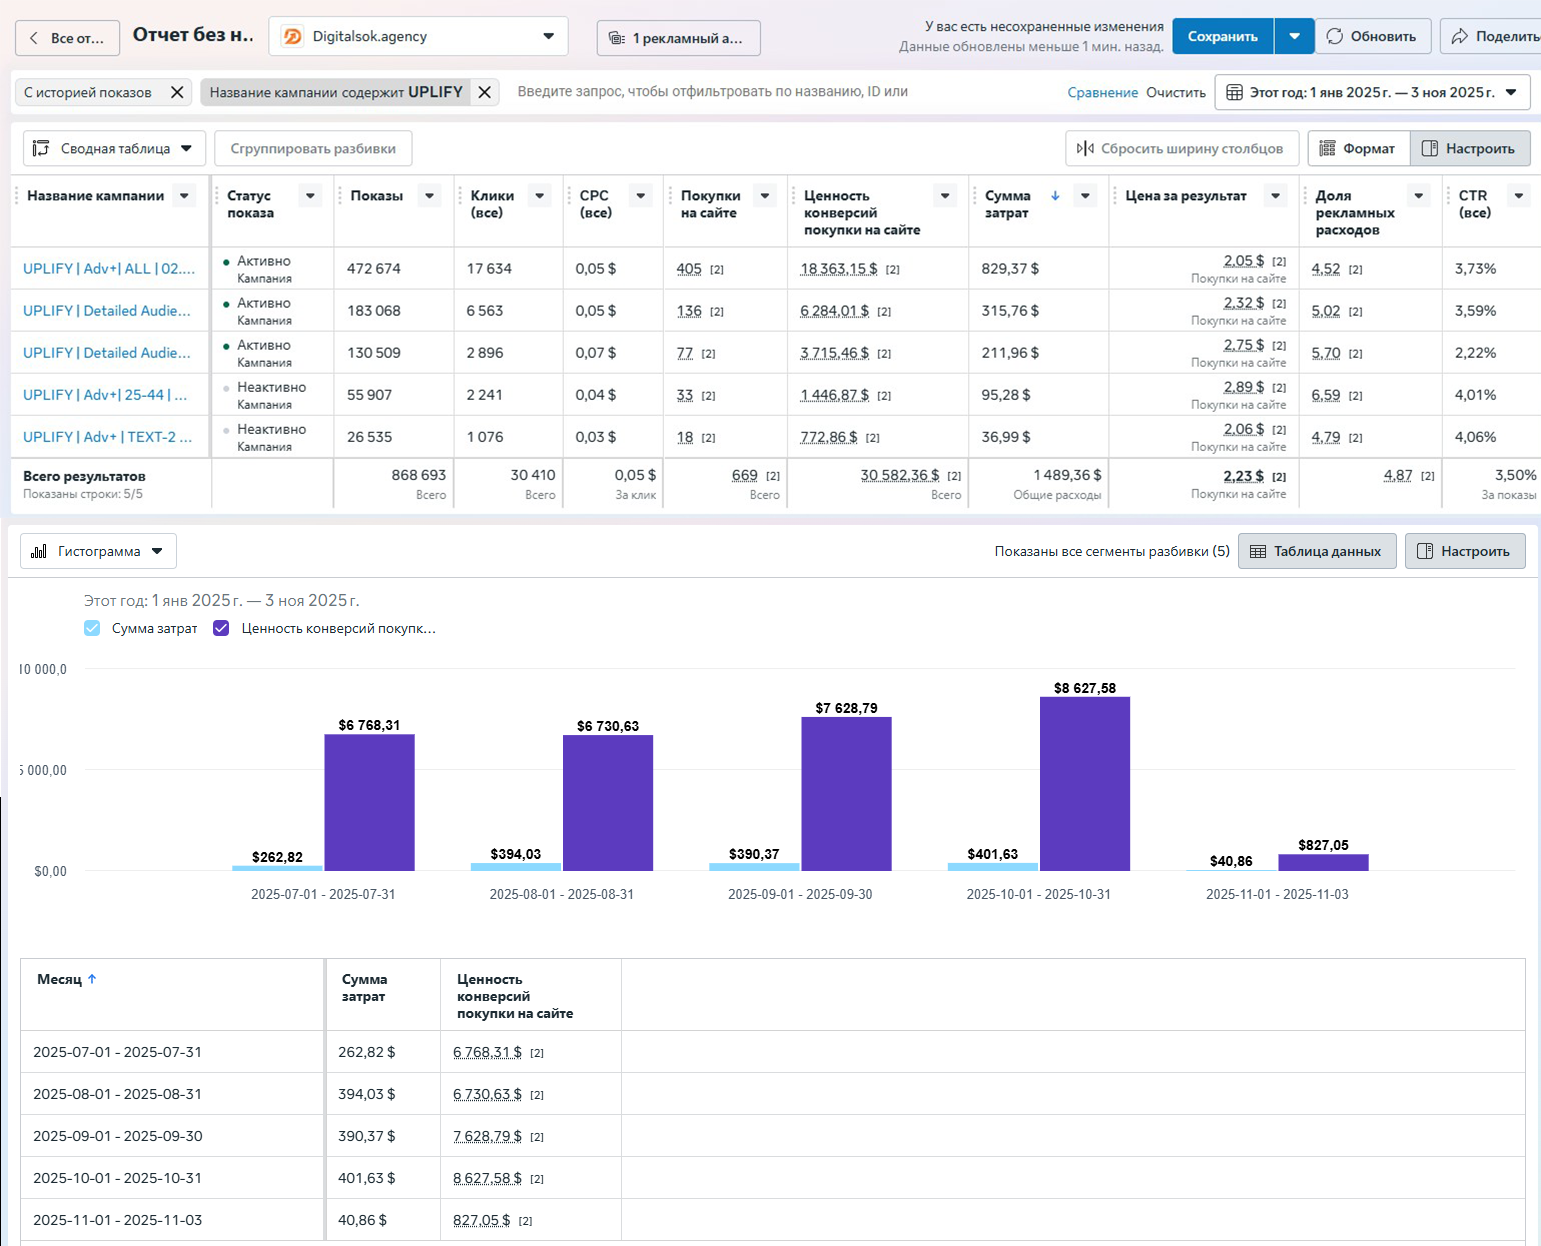
Task: Click the pivot table icon in Сводная таблица
Action: [41, 148]
